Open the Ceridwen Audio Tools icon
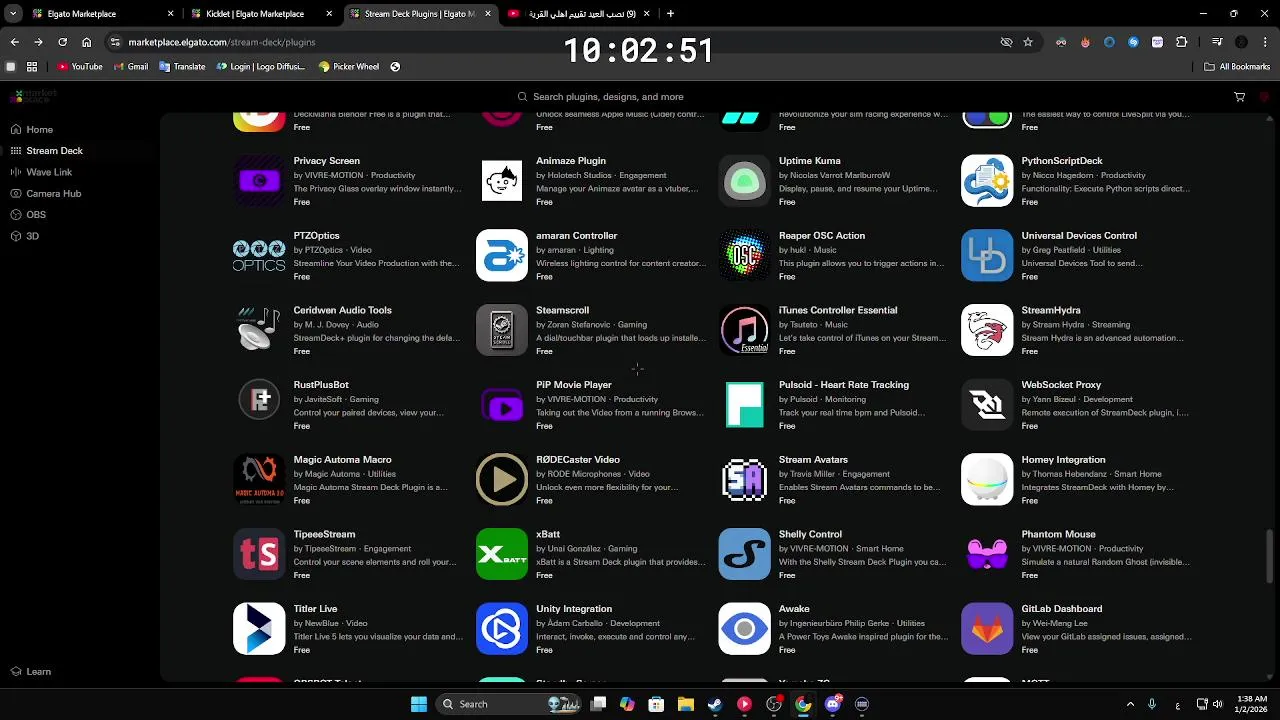 [259, 330]
